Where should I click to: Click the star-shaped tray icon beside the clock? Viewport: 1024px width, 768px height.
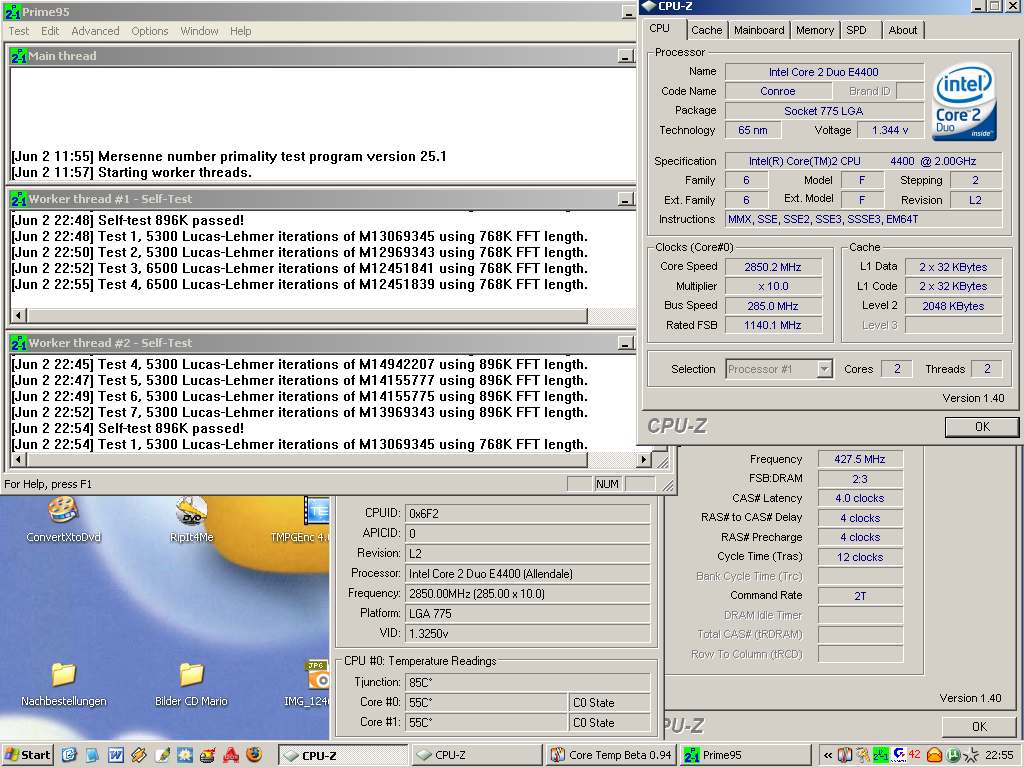click(971, 756)
